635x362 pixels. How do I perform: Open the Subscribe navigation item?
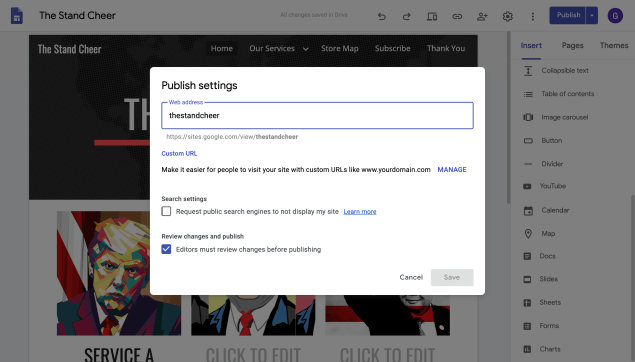click(x=392, y=49)
